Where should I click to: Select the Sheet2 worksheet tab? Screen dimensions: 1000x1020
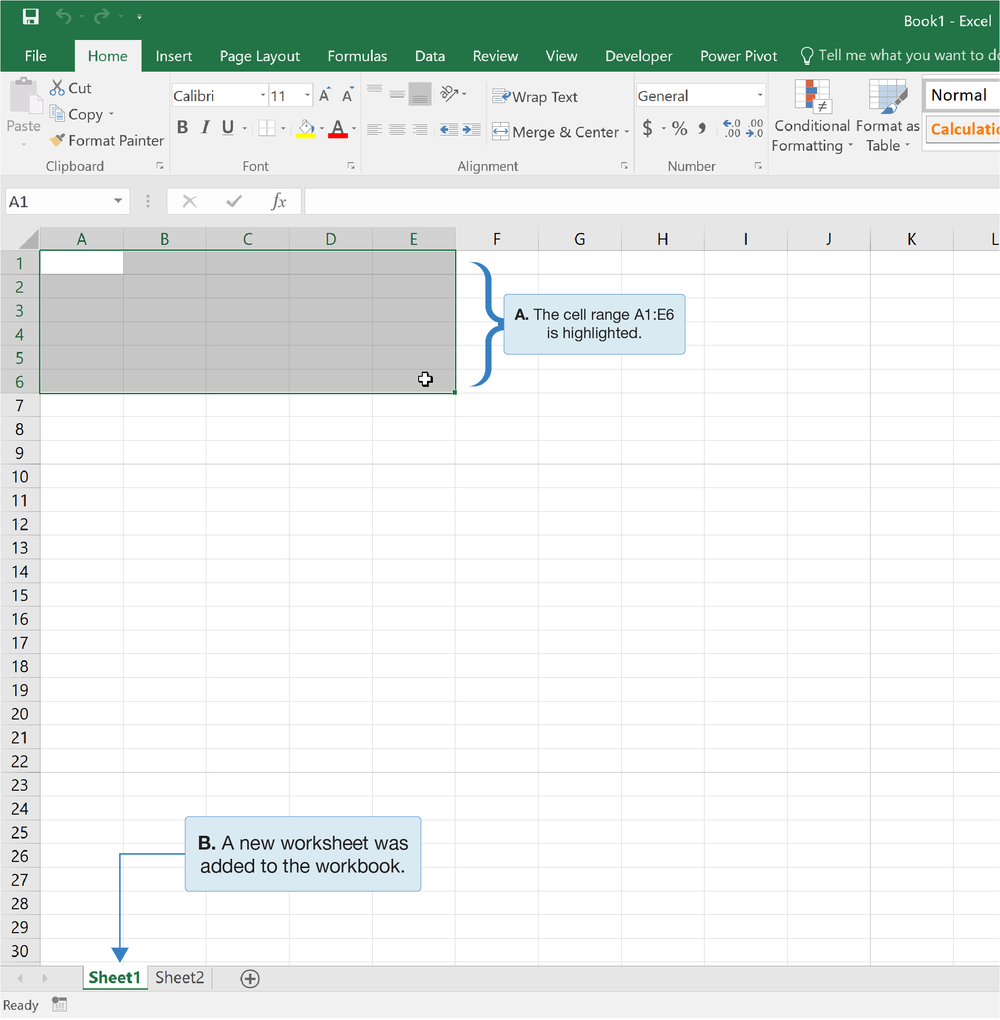[179, 977]
